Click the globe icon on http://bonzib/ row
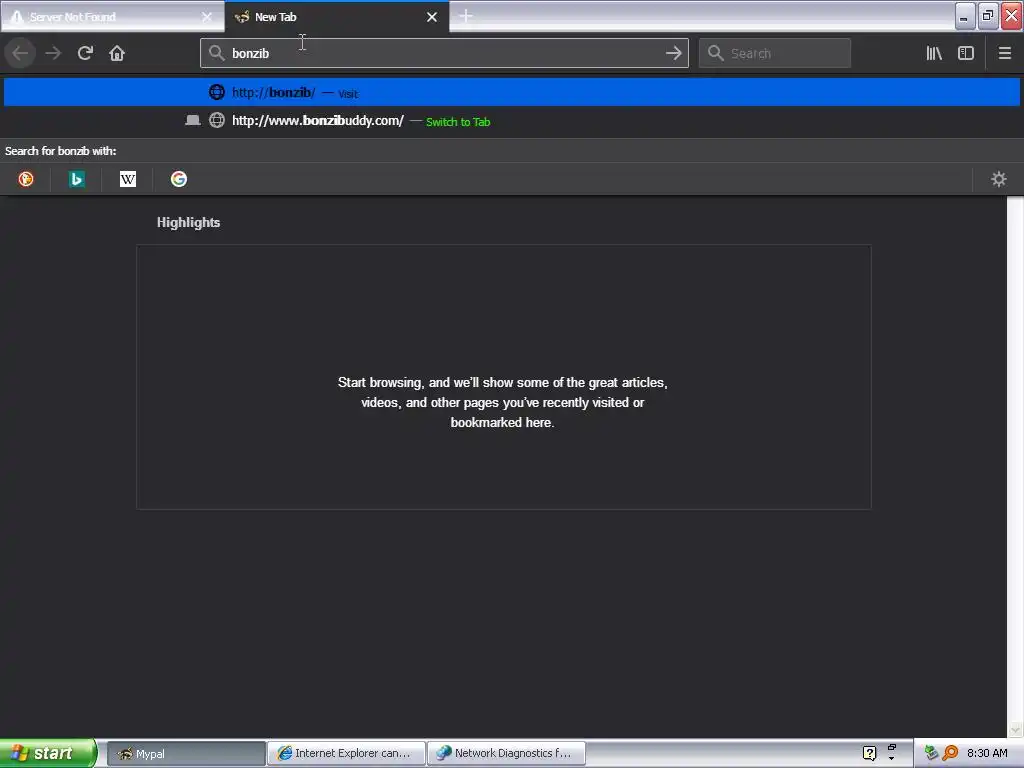The height and width of the screenshot is (768, 1024). click(217, 92)
